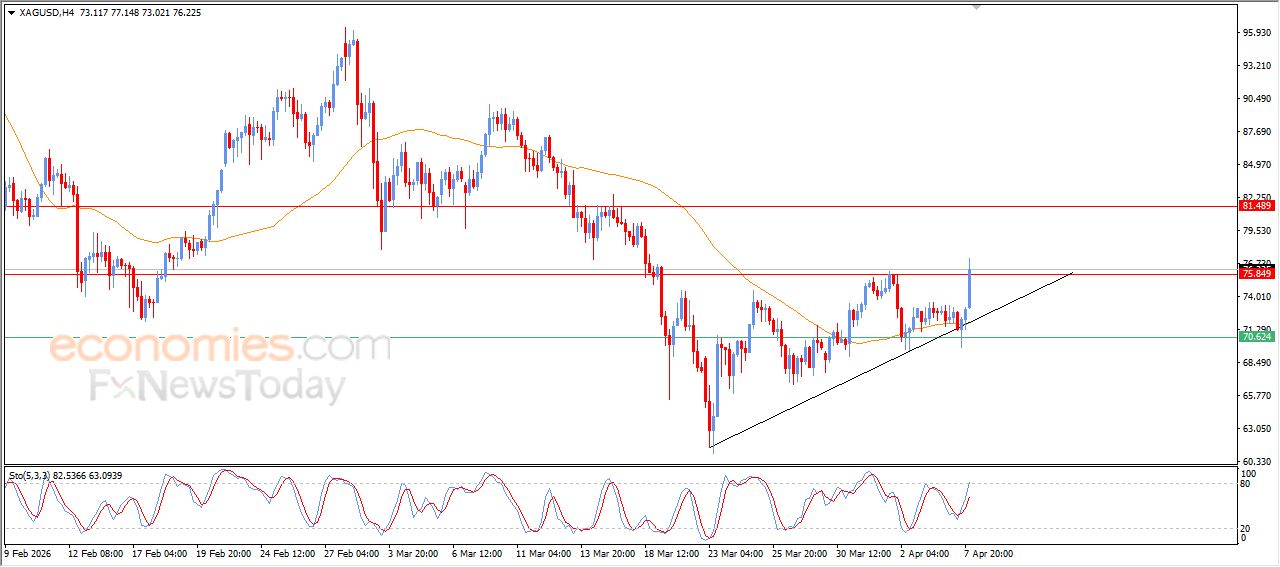Select the red 75.849 price label
Image resolution: width=1280 pixels, height=567 pixels.
coord(1256,273)
